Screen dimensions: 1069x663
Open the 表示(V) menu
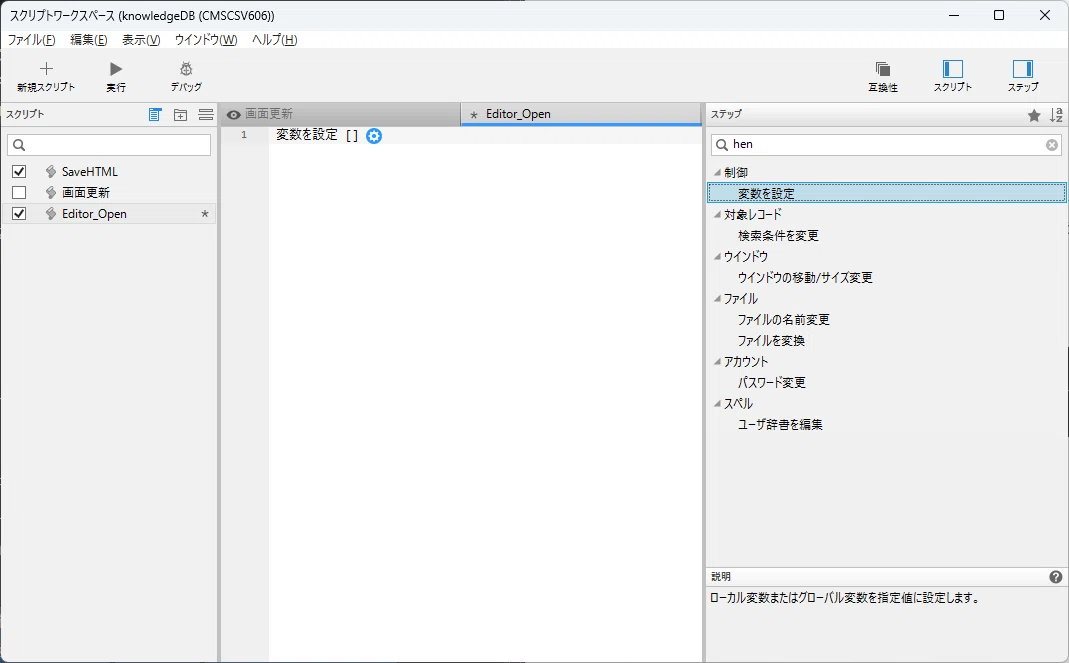click(x=141, y=40)
